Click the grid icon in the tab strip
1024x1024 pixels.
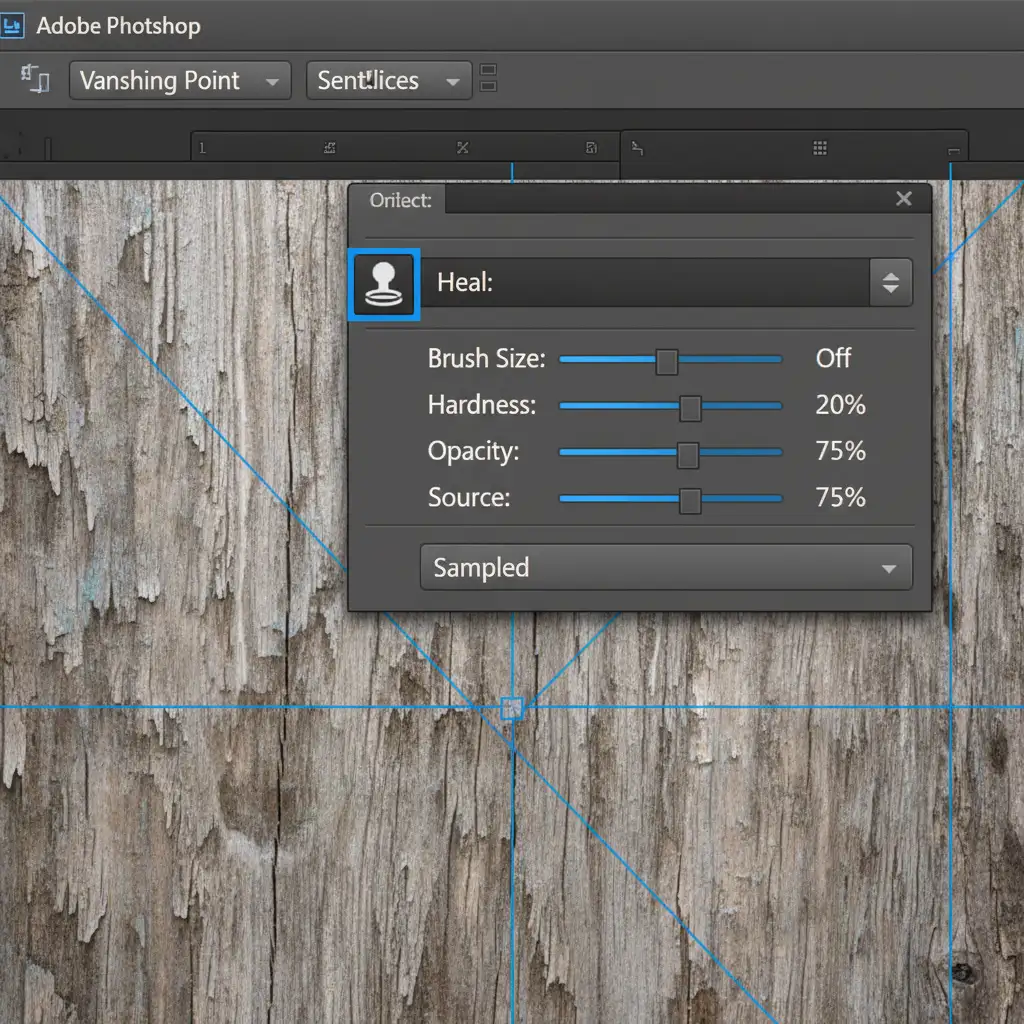[x=820, y=148]
